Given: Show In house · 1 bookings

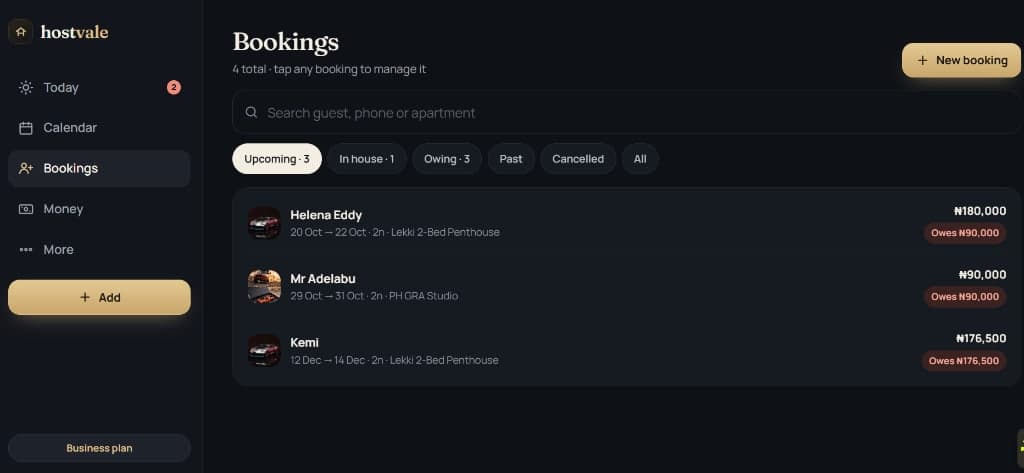Looking at the screenshot, I should click(x=366, y=159).
